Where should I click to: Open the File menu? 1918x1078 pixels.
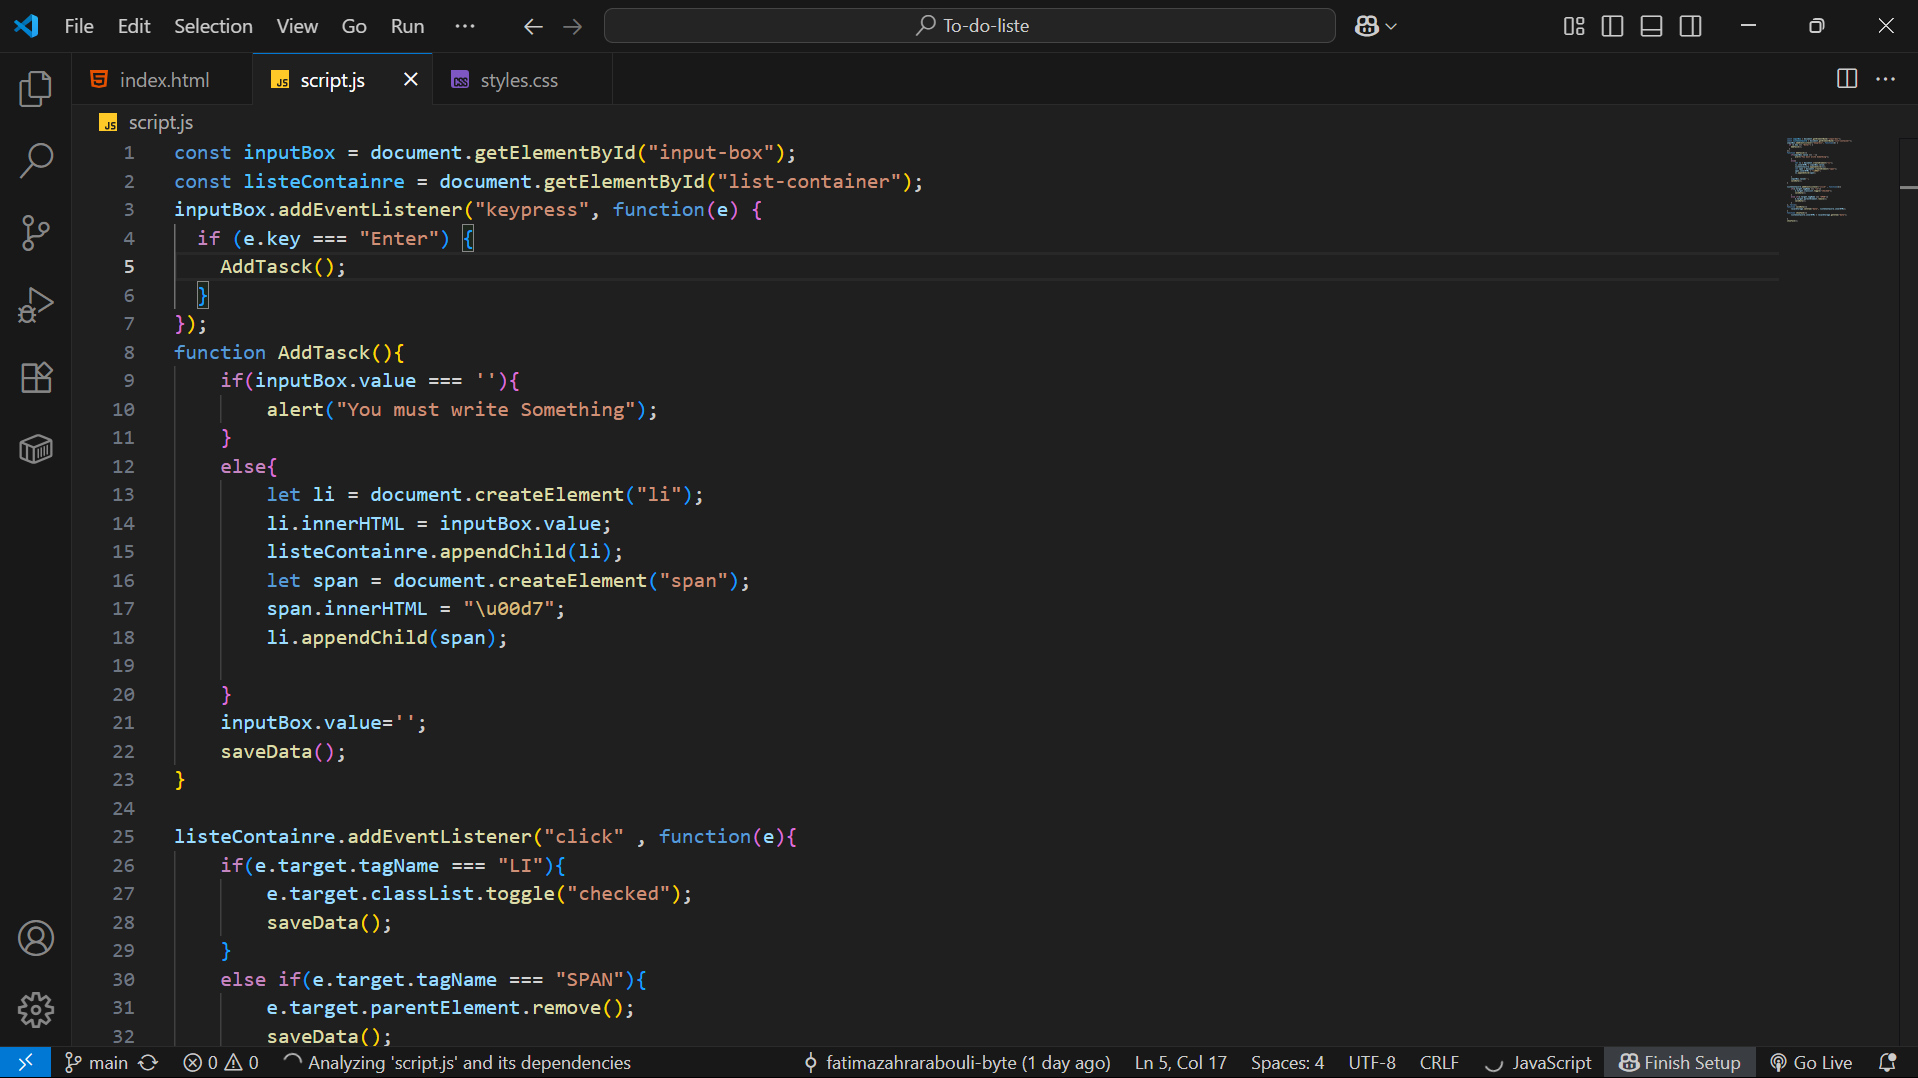[x=79, y=26]
